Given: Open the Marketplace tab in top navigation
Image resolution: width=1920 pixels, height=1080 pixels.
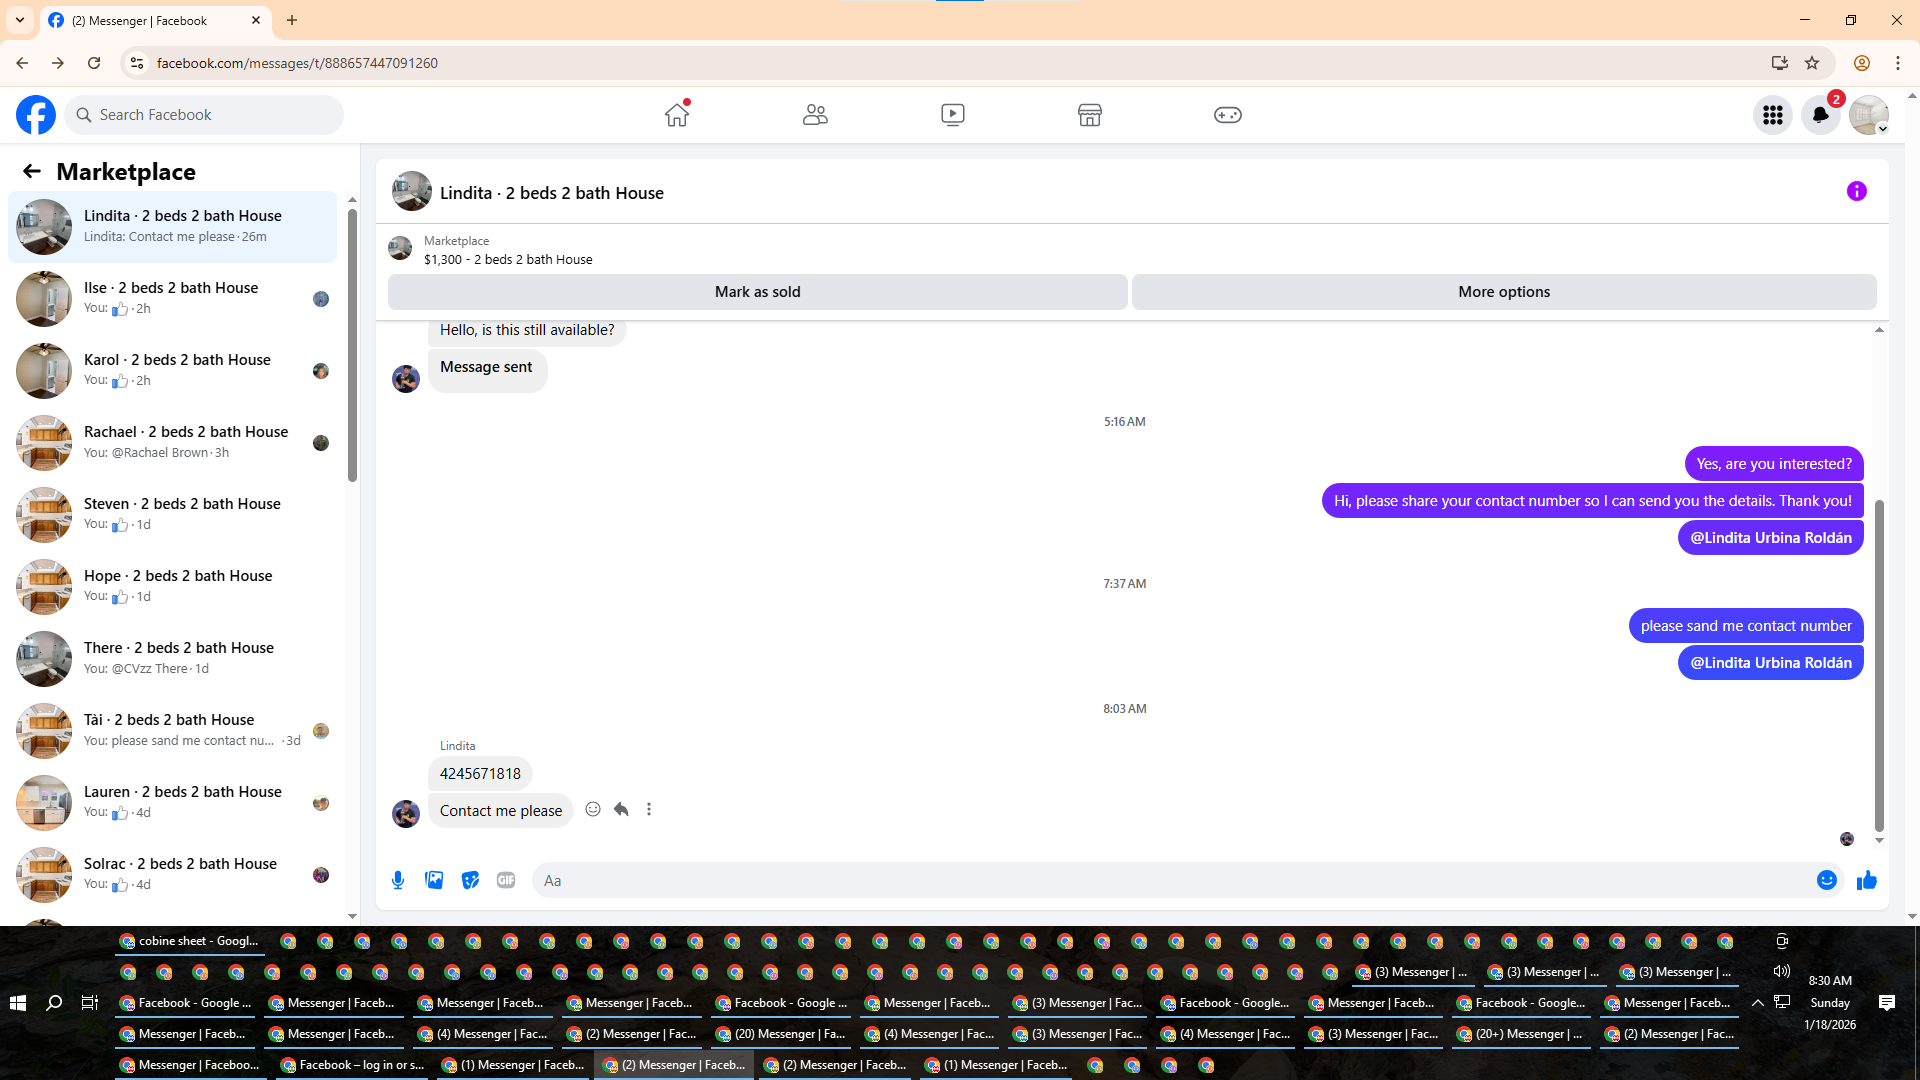Looking at the screenshot, I should [1089, 115].
